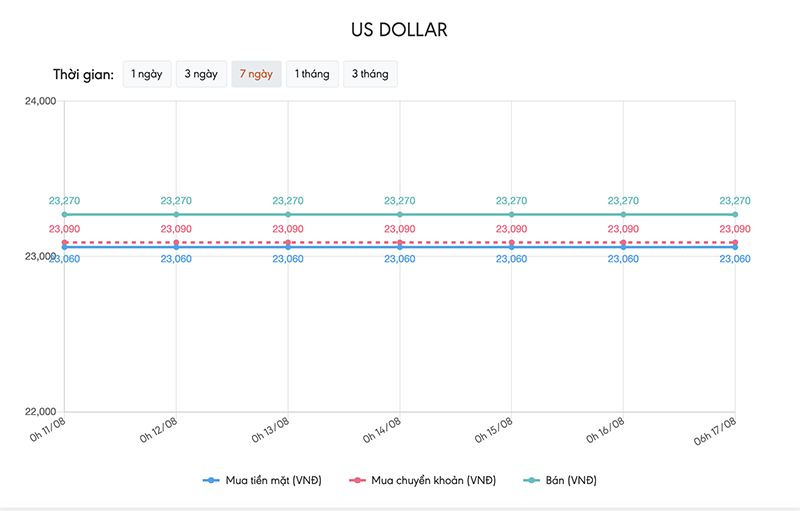Toggle the Mua chuyển khoản (VNĐ) series

[433, 480]
